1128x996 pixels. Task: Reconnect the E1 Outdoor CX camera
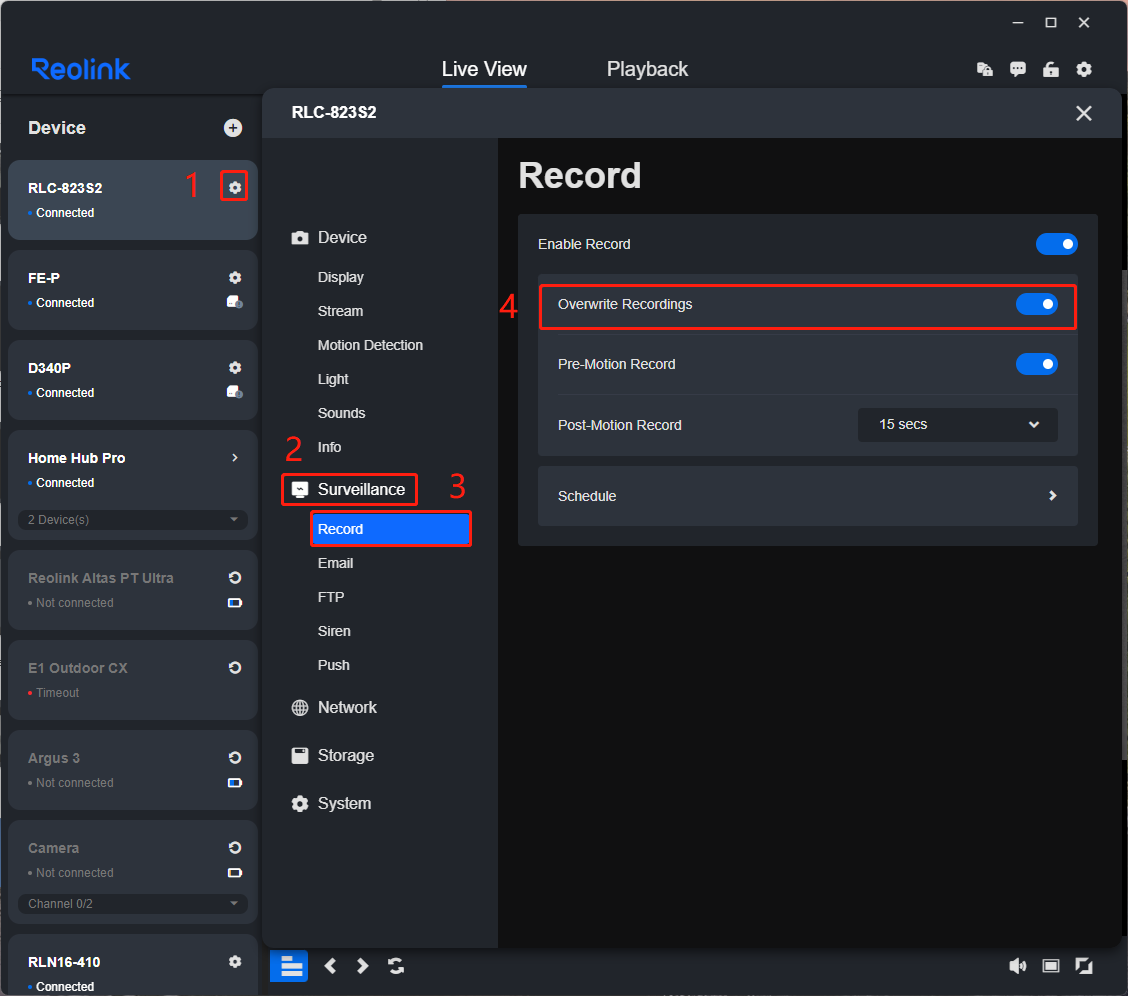click(235, 667)
